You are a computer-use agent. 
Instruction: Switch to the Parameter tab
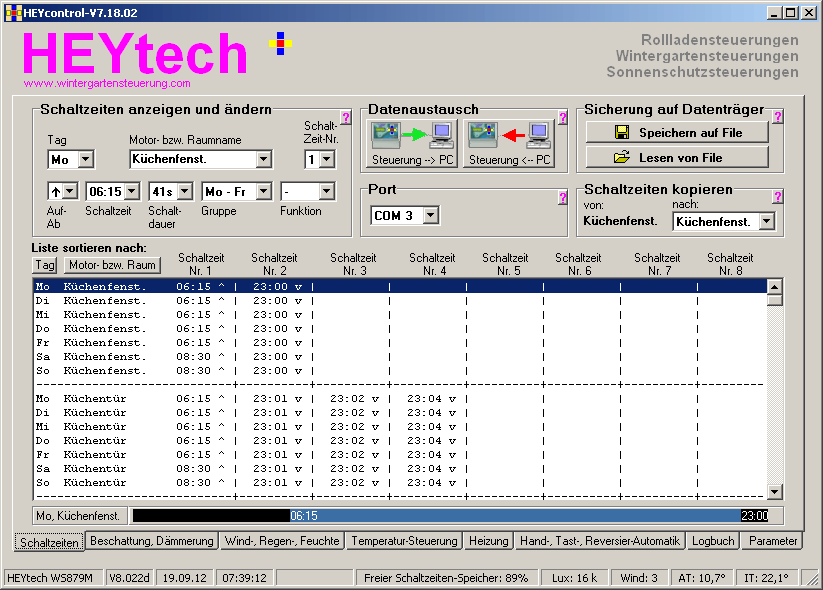773,541
